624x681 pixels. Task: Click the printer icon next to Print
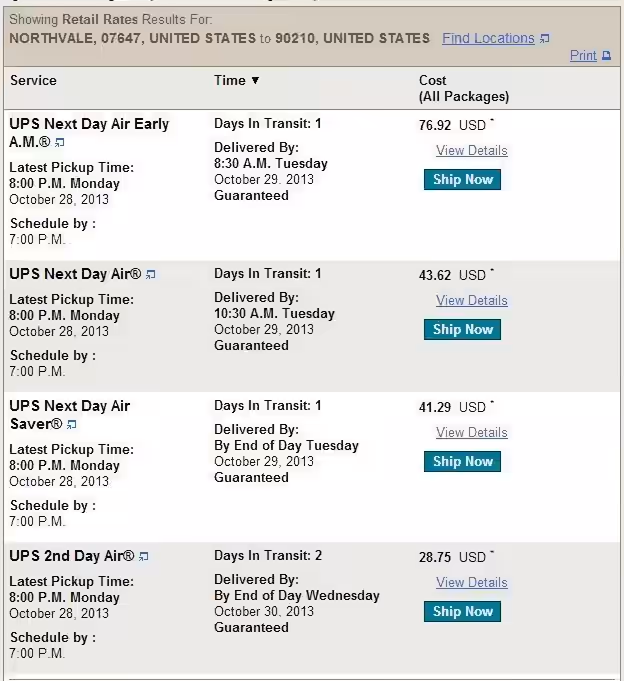(x=607, y=56)
